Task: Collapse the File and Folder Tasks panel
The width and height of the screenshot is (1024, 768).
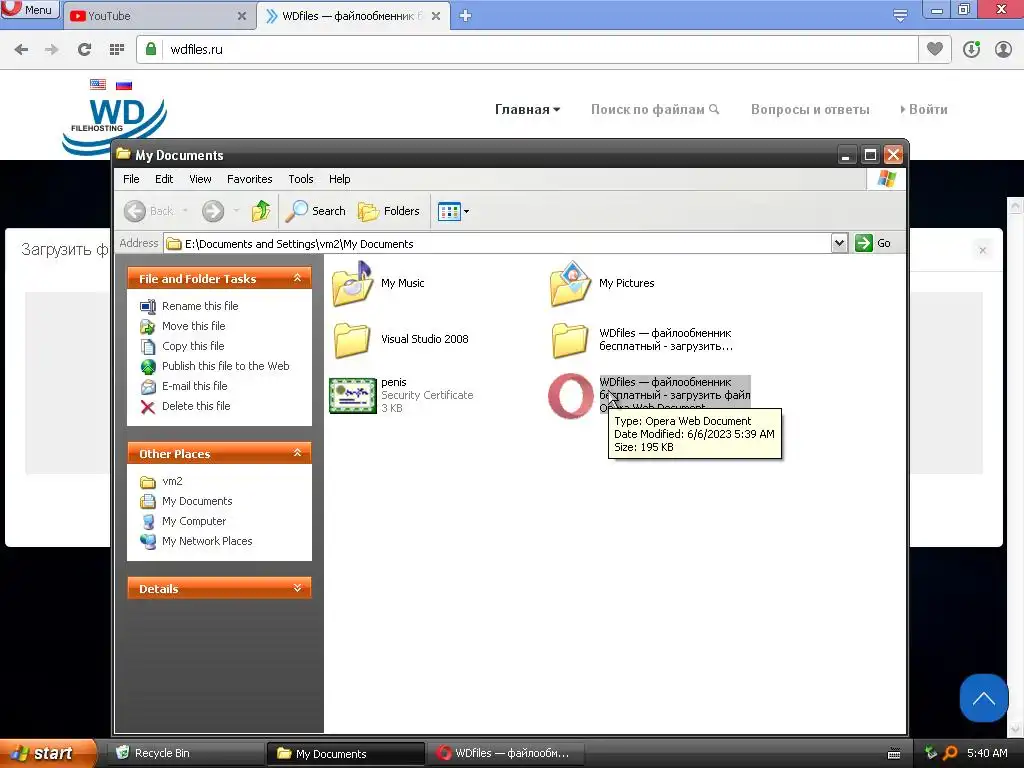Action: point(297,278)
